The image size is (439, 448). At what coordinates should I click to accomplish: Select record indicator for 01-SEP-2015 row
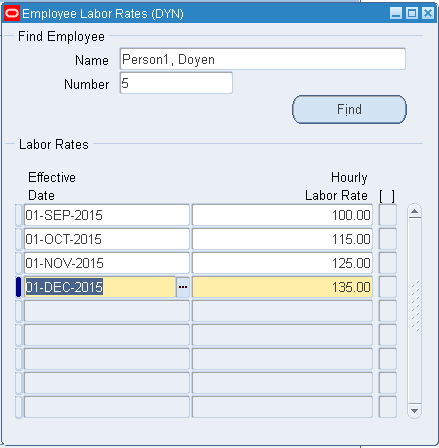tap(19, 215)
